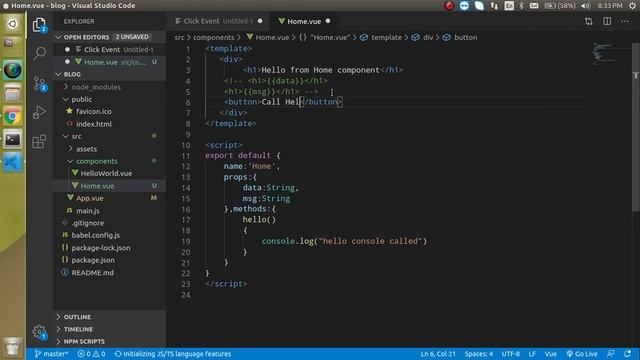Switch to the Home.vue editor tab
The width and height of the screenshot is (640, 360).
click(304, 21)
